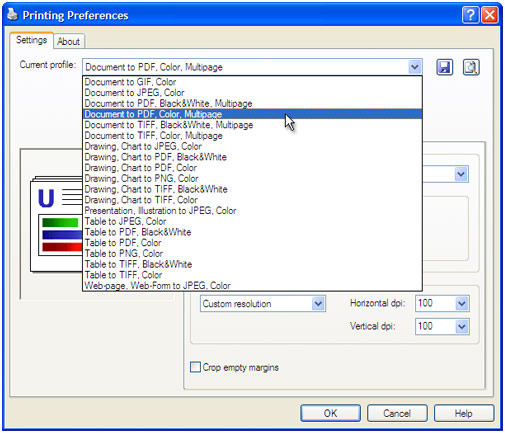Confirm with the OK button
The height and width of the screenshot is (433, 505).
coord(330,413)
